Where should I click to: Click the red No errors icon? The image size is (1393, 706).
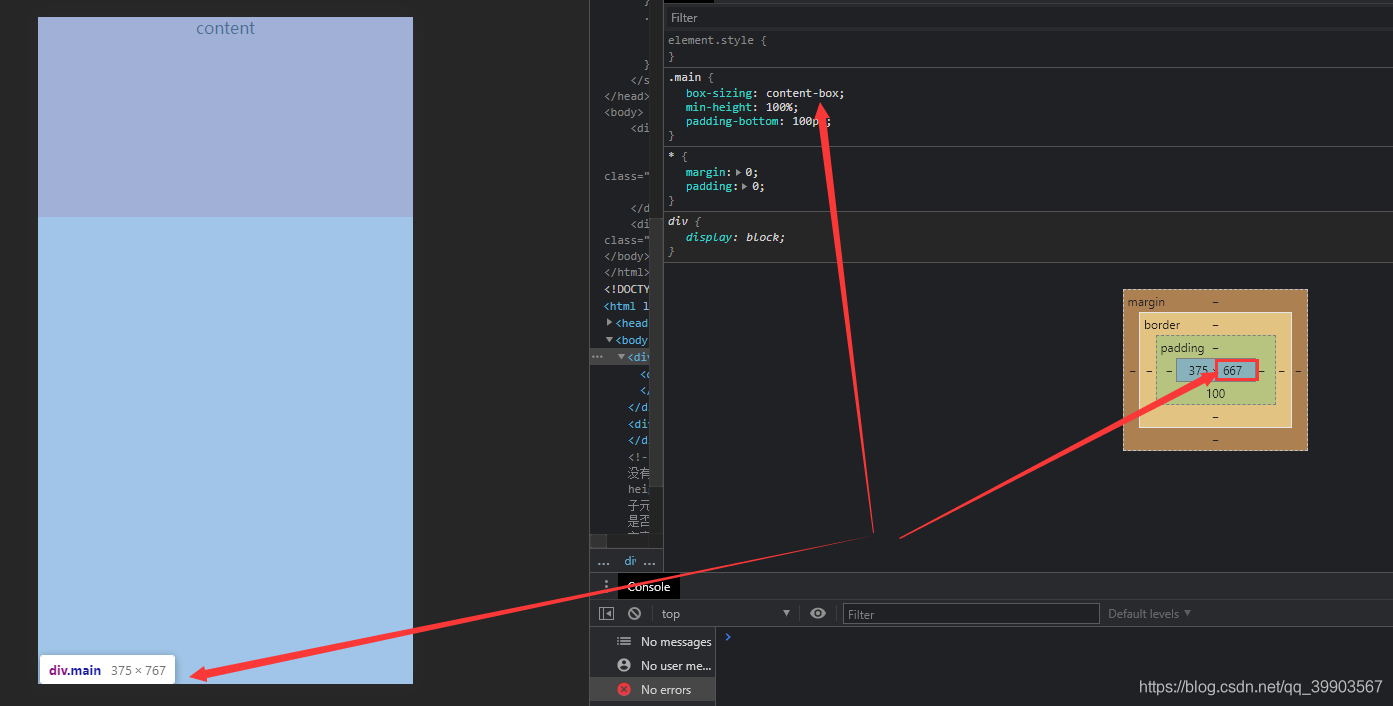point(624,689)
